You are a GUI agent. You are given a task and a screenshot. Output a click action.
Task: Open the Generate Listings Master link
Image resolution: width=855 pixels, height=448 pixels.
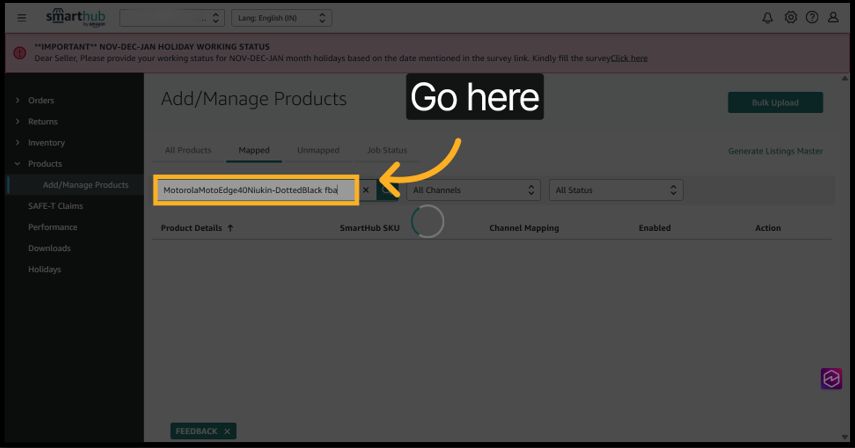coord(775,151)
